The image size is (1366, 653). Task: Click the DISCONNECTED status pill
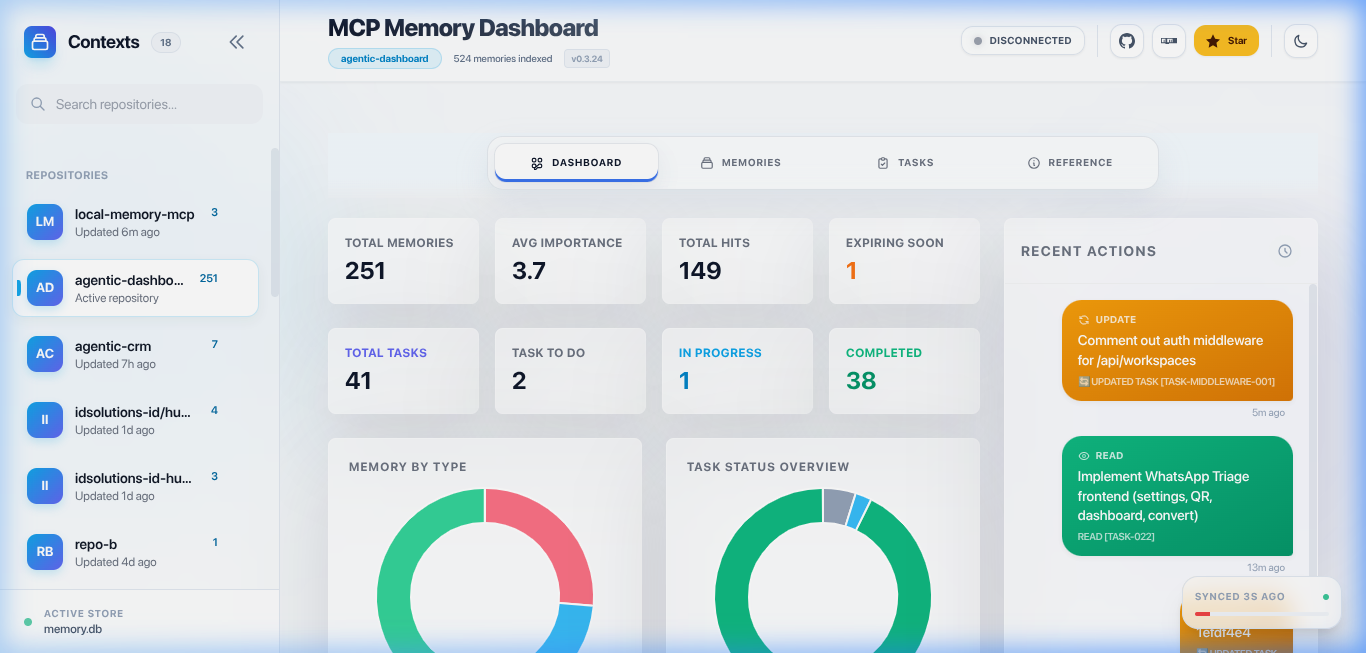[1023, 41]
